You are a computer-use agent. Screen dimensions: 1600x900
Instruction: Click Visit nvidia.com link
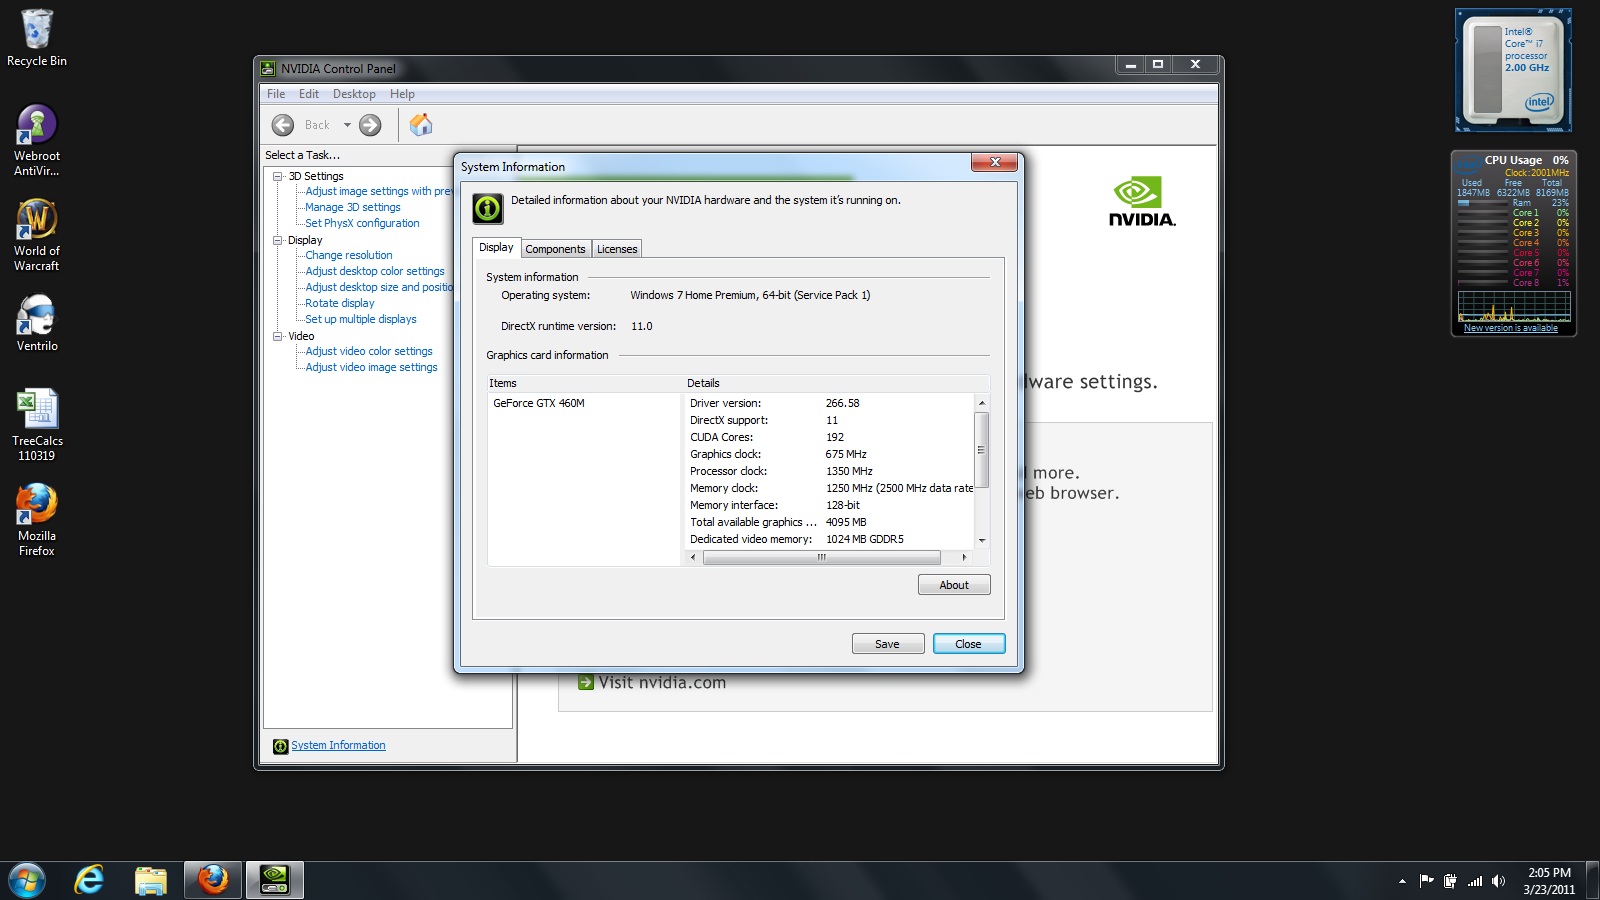point(662,682)
